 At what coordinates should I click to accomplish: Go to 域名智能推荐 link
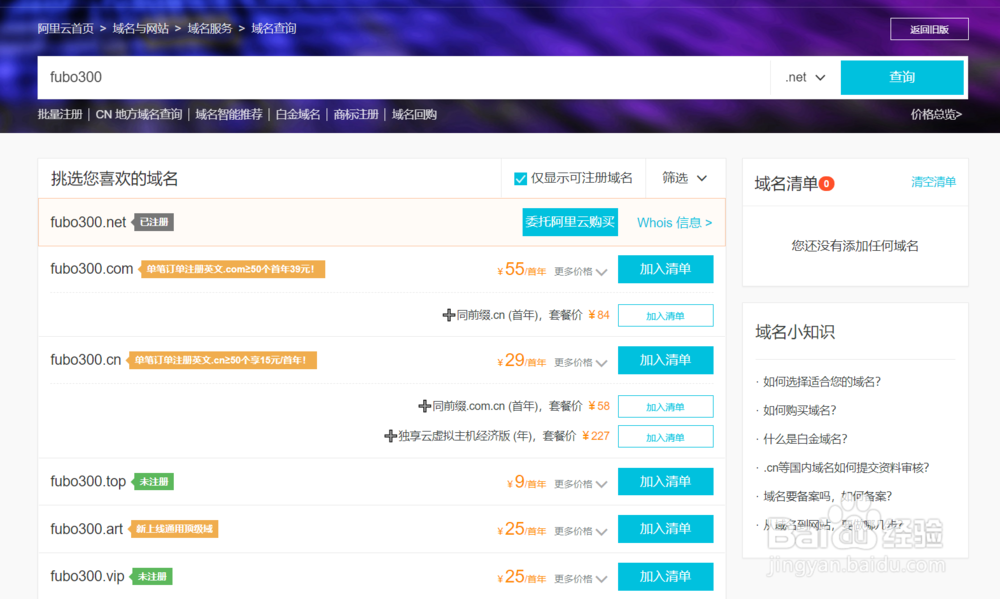(x=229, y=114)
